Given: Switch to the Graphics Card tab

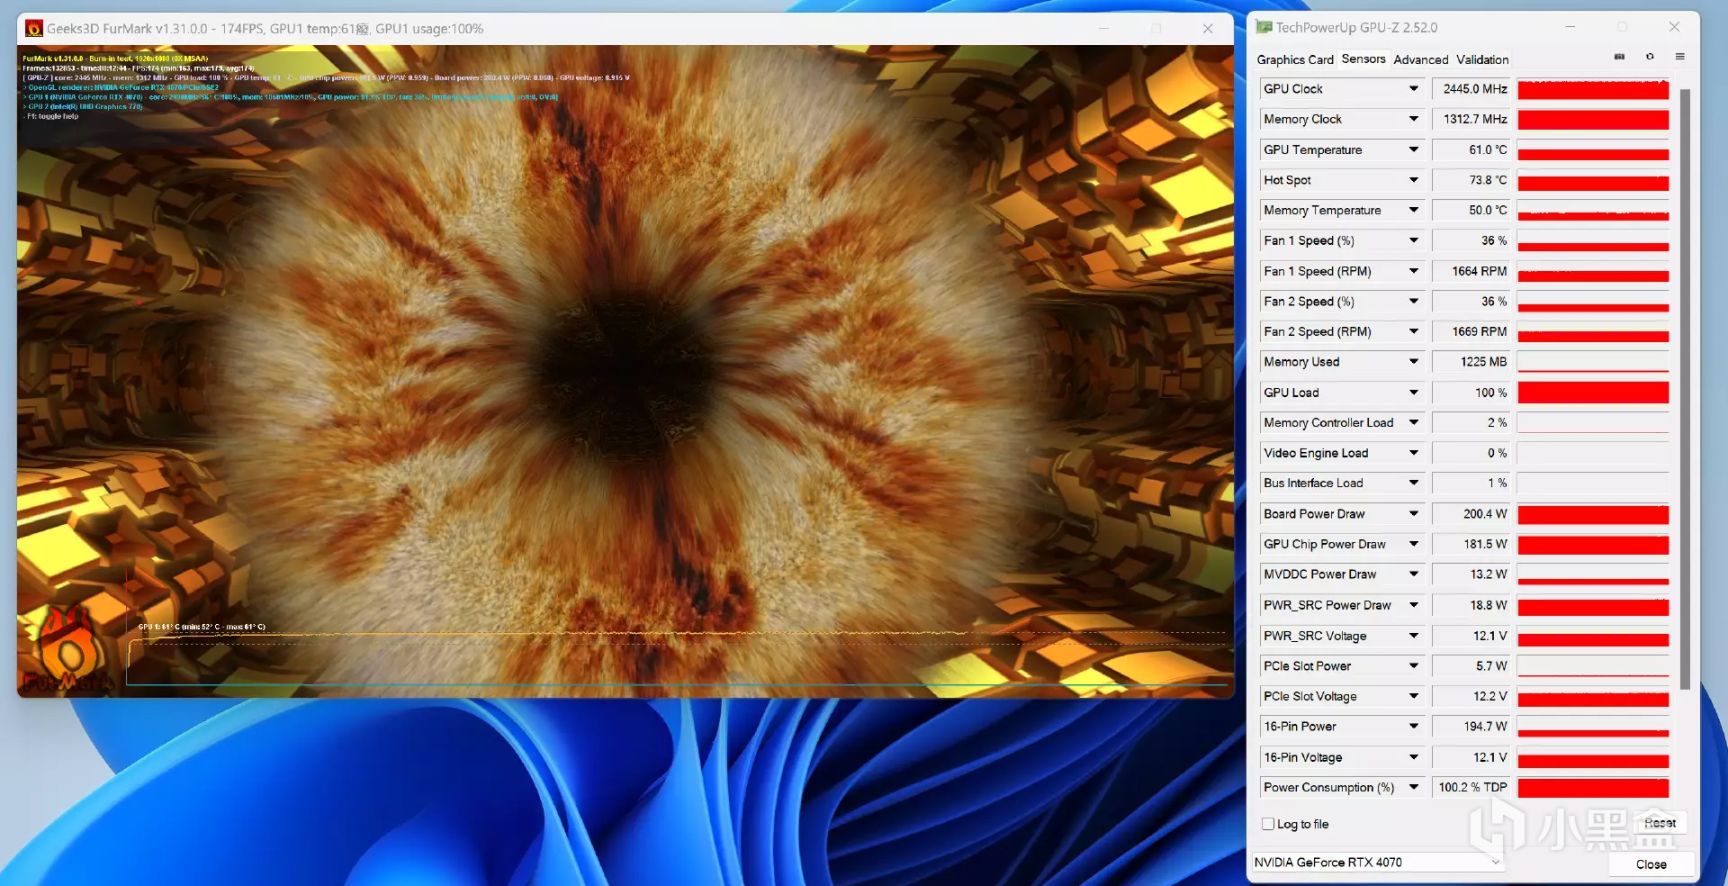Looking at the screenshot, I should pyautogui.click(x=1295, y=60).
